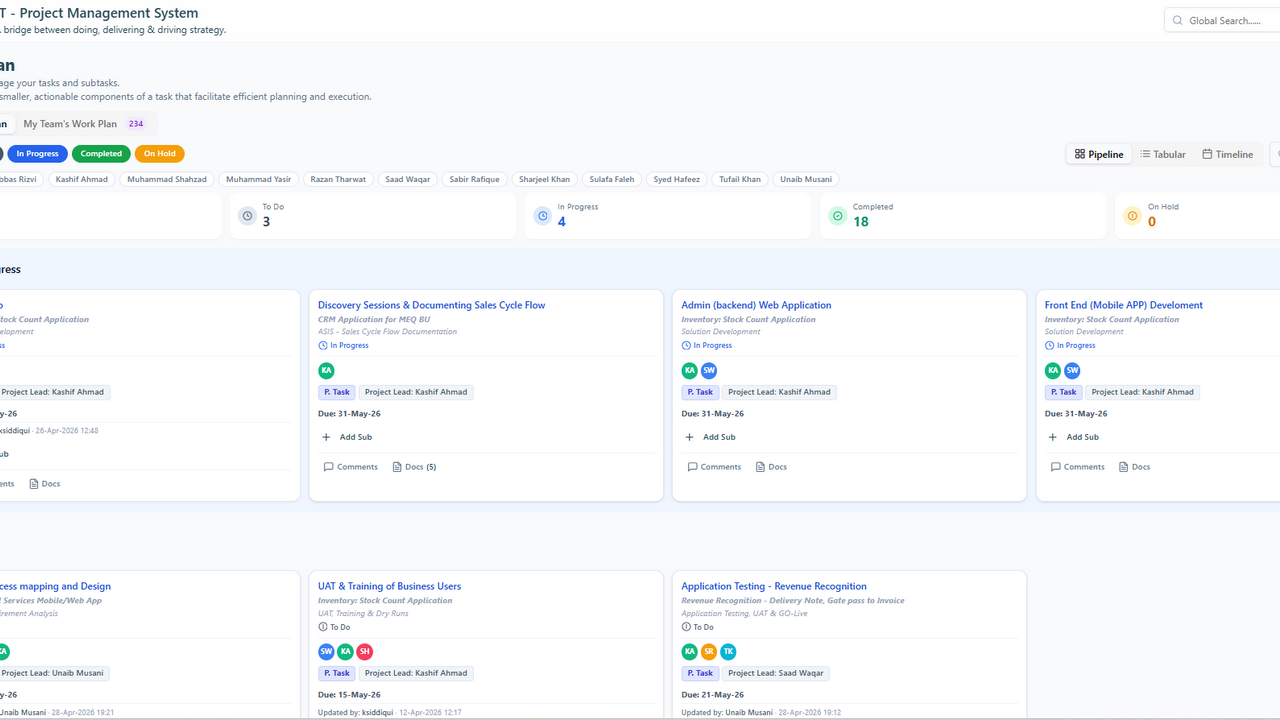Image resolution: width=1280 pixels, height=720 pixels.
Task: Toggle the On Hold status filter
Action: 160,154
